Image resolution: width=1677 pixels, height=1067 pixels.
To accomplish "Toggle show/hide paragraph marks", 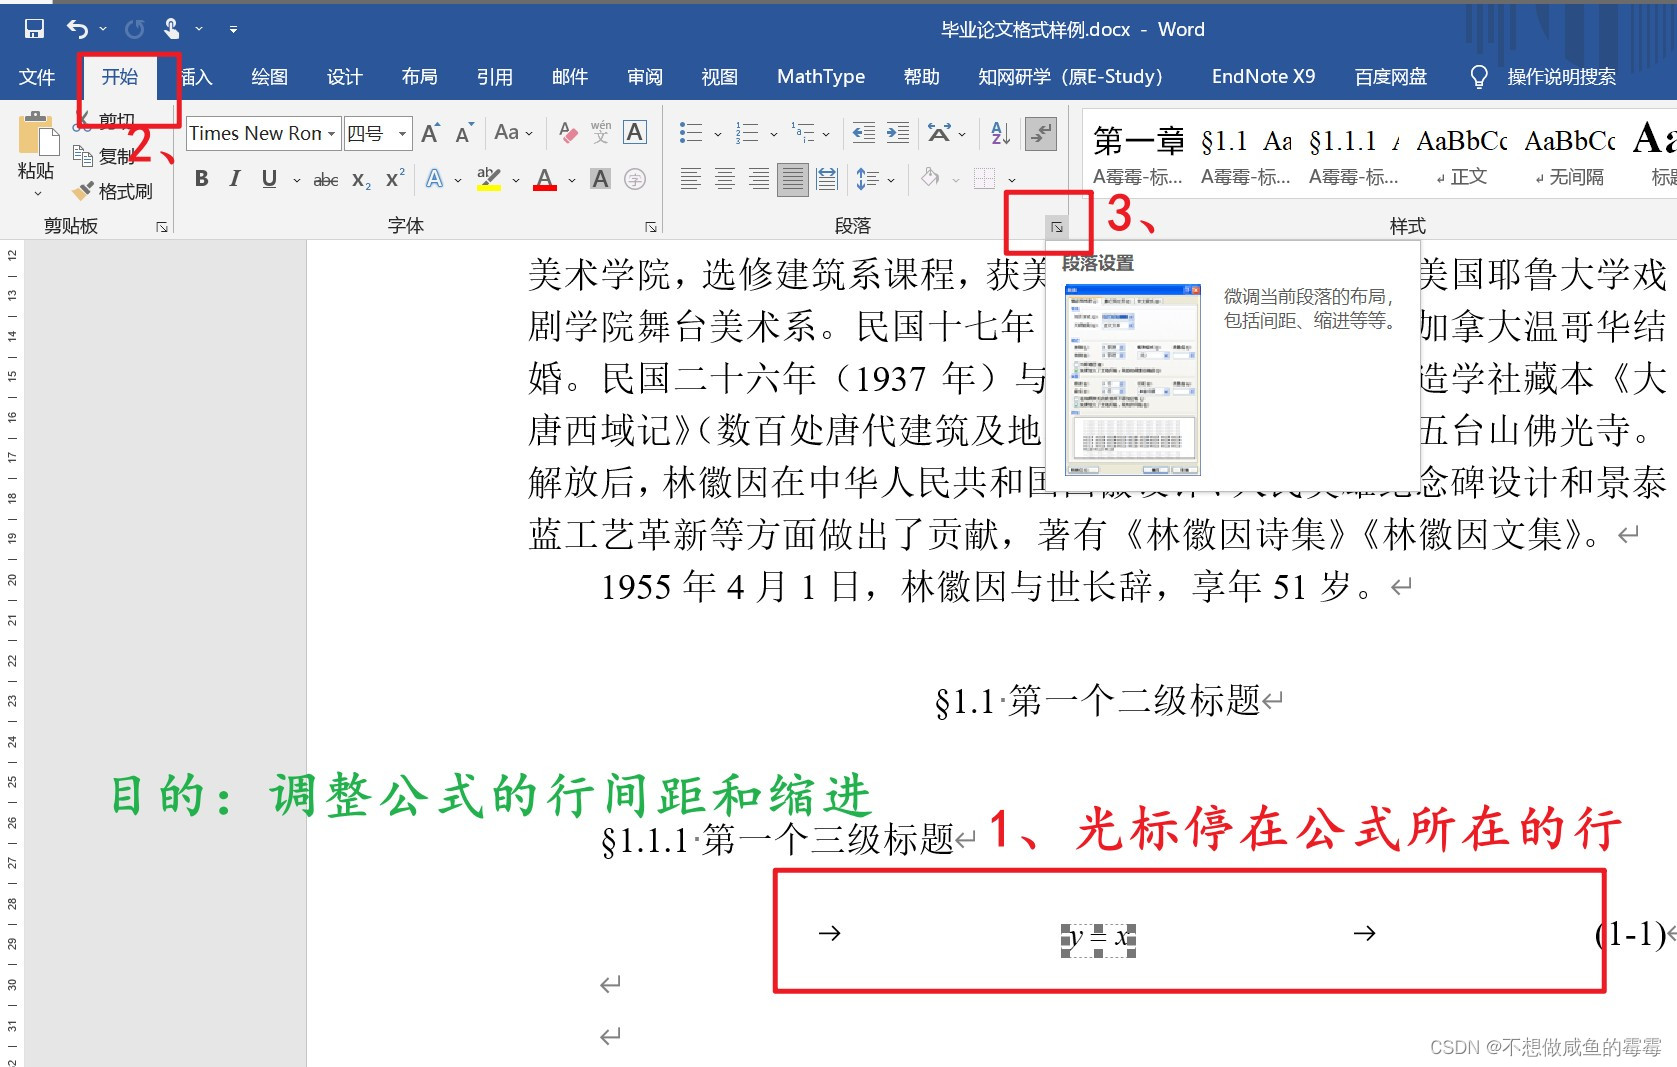I will (x=1041, y=133).
